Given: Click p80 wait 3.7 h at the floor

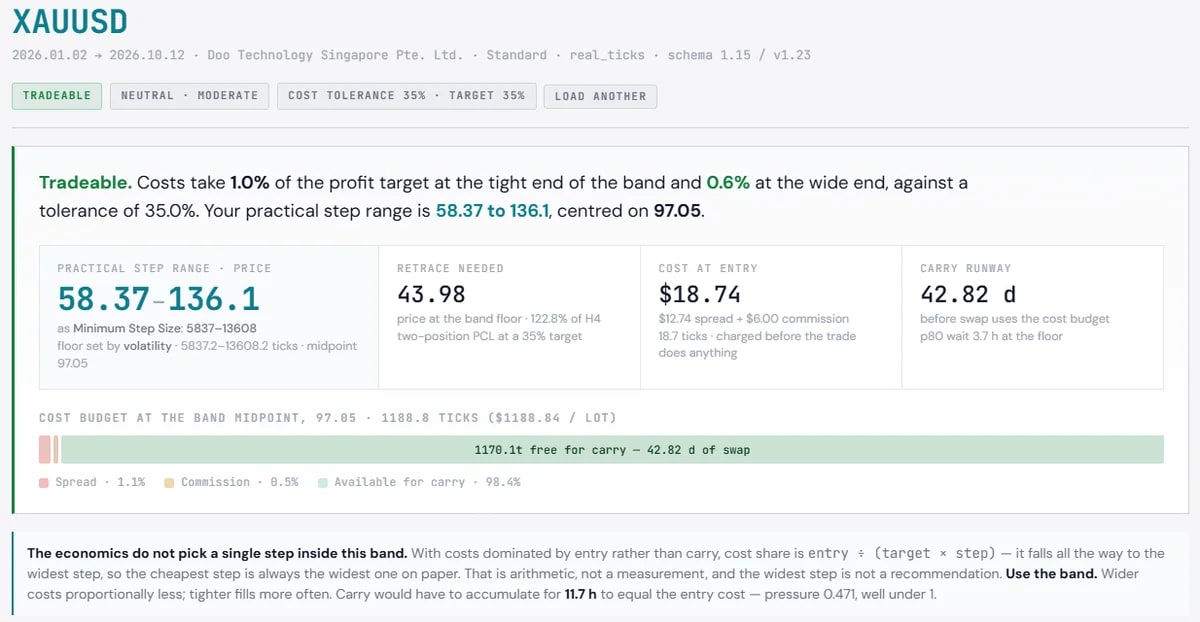Looking at the screenshot, I should [991, 336].
